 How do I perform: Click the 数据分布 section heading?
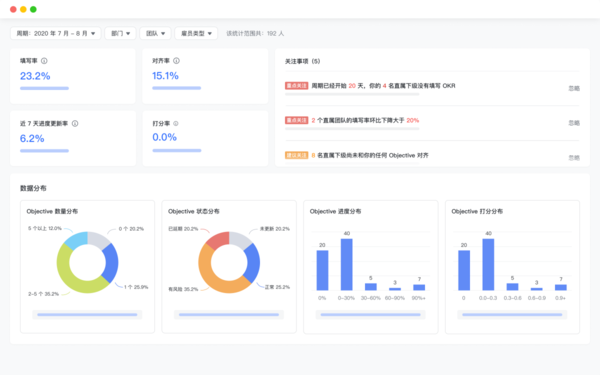tap(33, 188)
